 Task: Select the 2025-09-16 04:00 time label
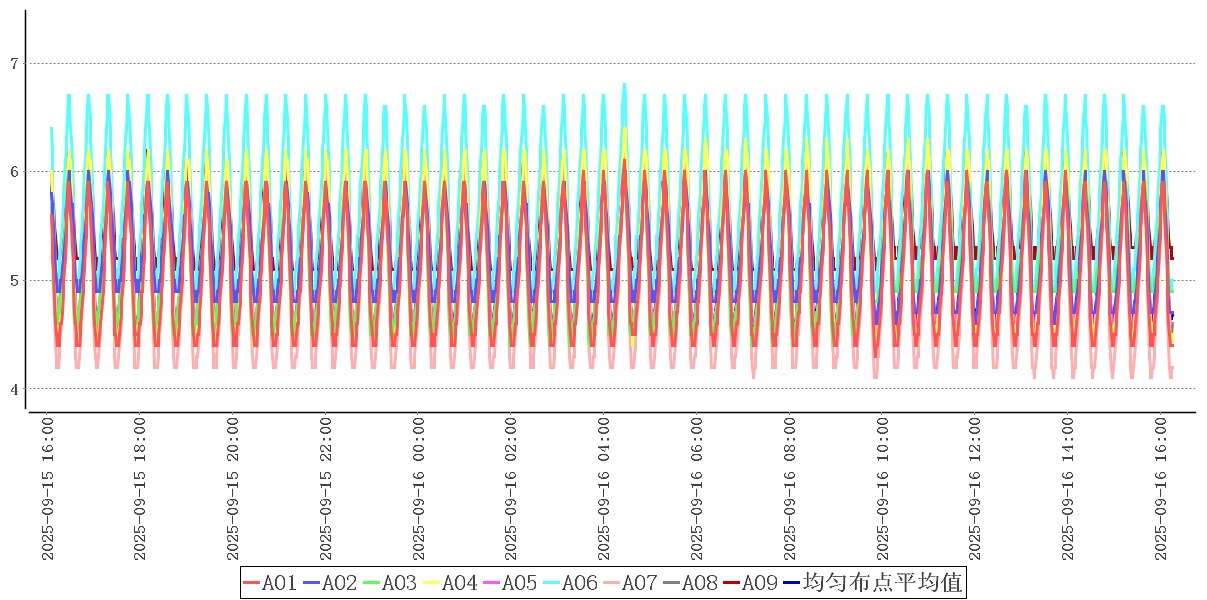click(604, 489)
